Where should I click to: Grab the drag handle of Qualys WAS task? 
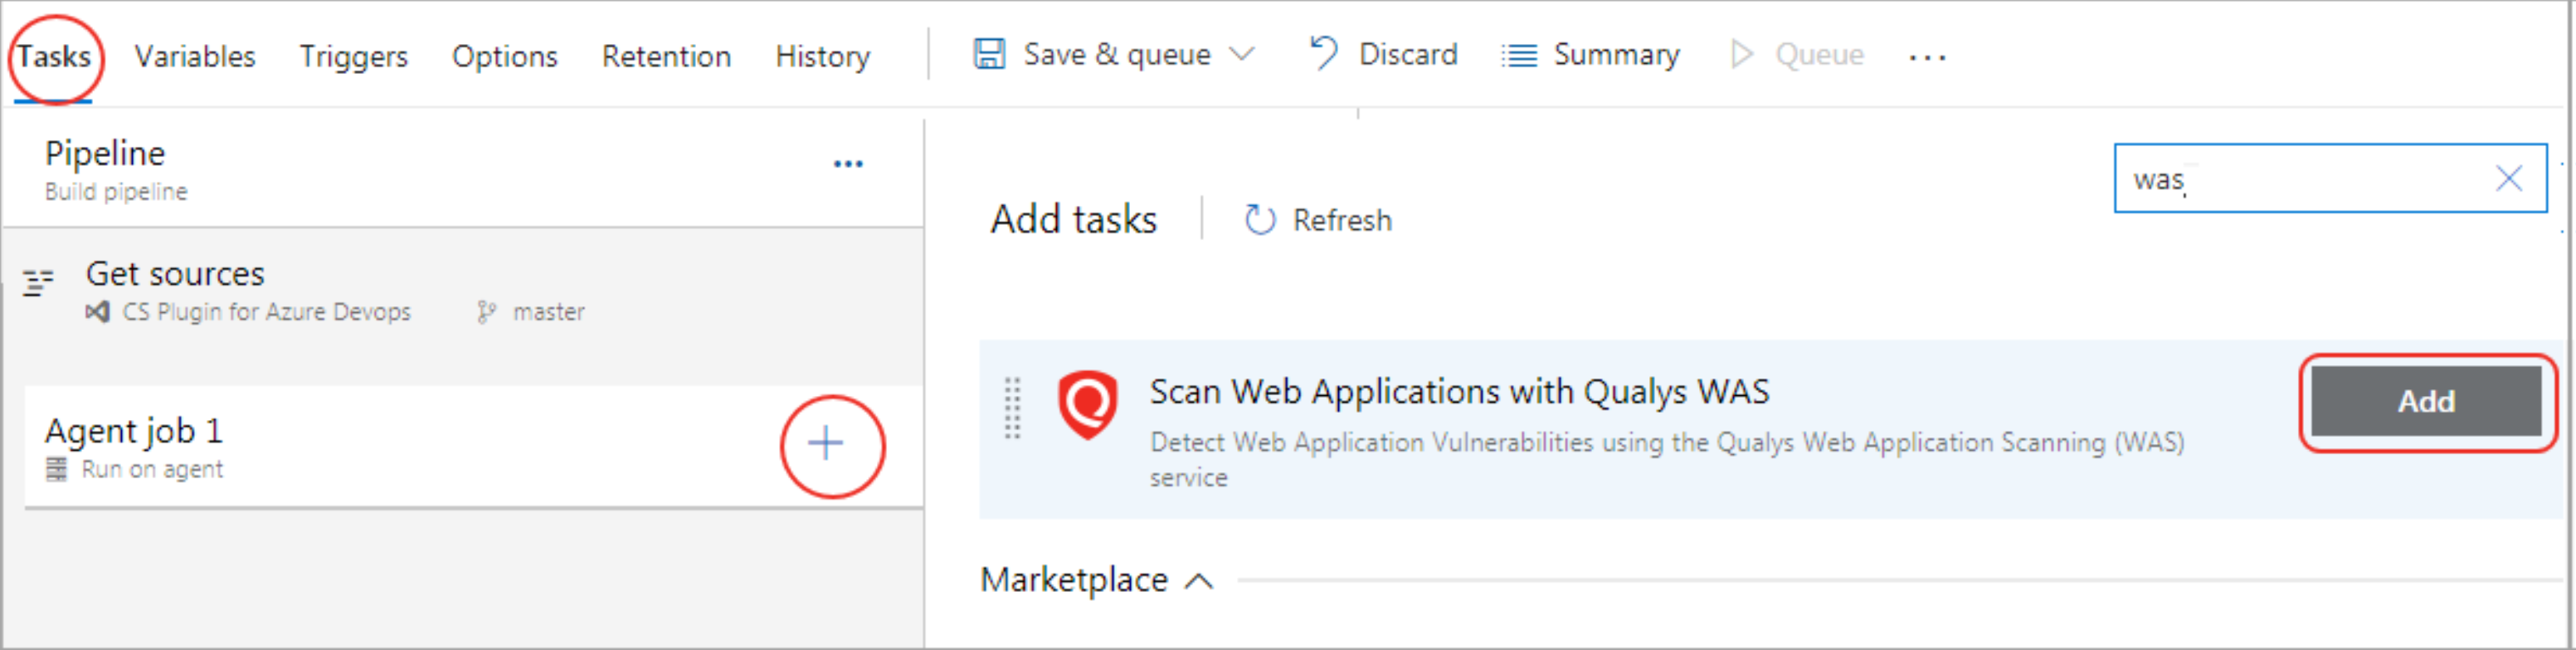1012,408
